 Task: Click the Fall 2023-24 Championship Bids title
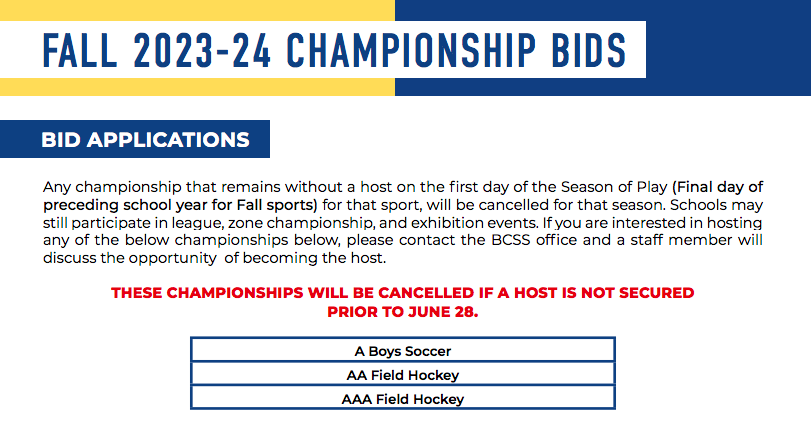pos(334,50)
